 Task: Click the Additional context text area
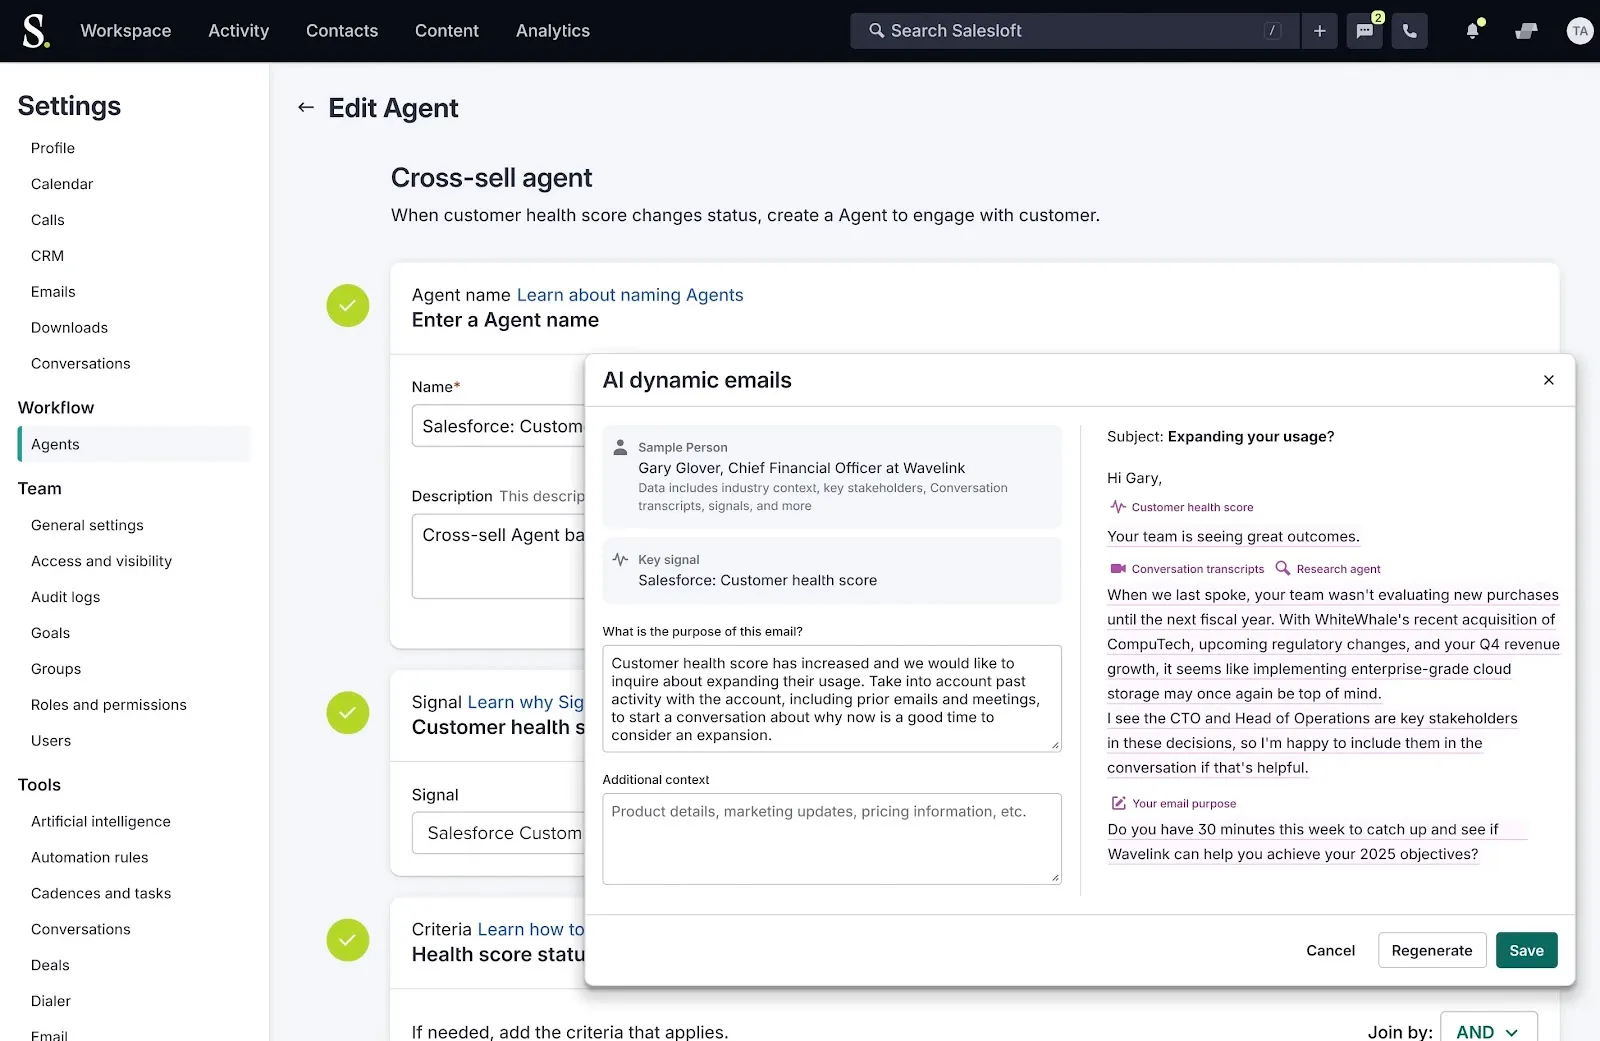[x=832, y=838]
